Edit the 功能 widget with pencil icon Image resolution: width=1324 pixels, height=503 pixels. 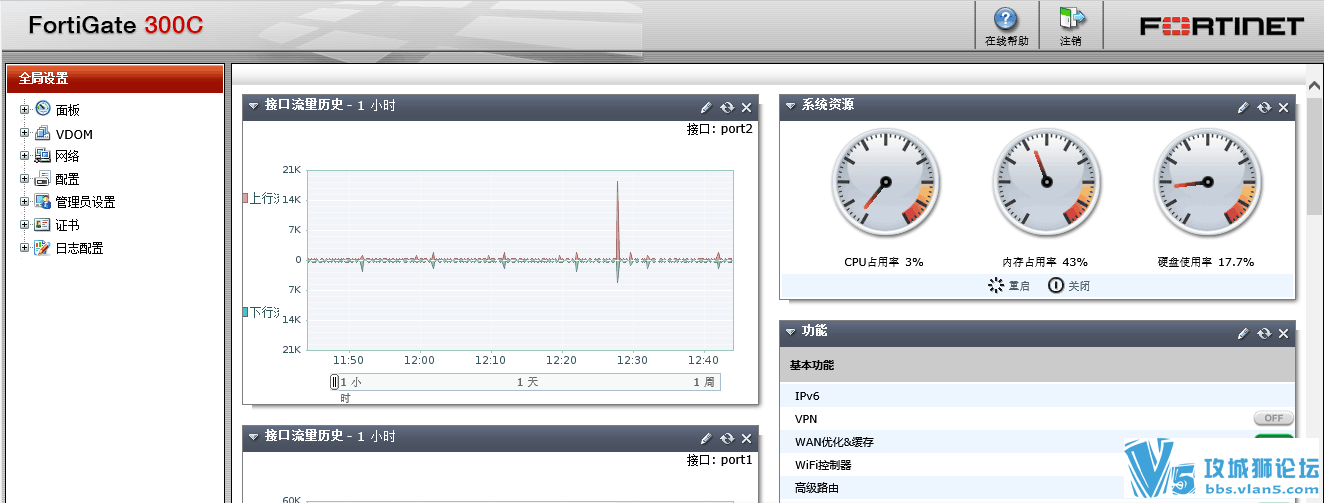[x=1243, y=332]
